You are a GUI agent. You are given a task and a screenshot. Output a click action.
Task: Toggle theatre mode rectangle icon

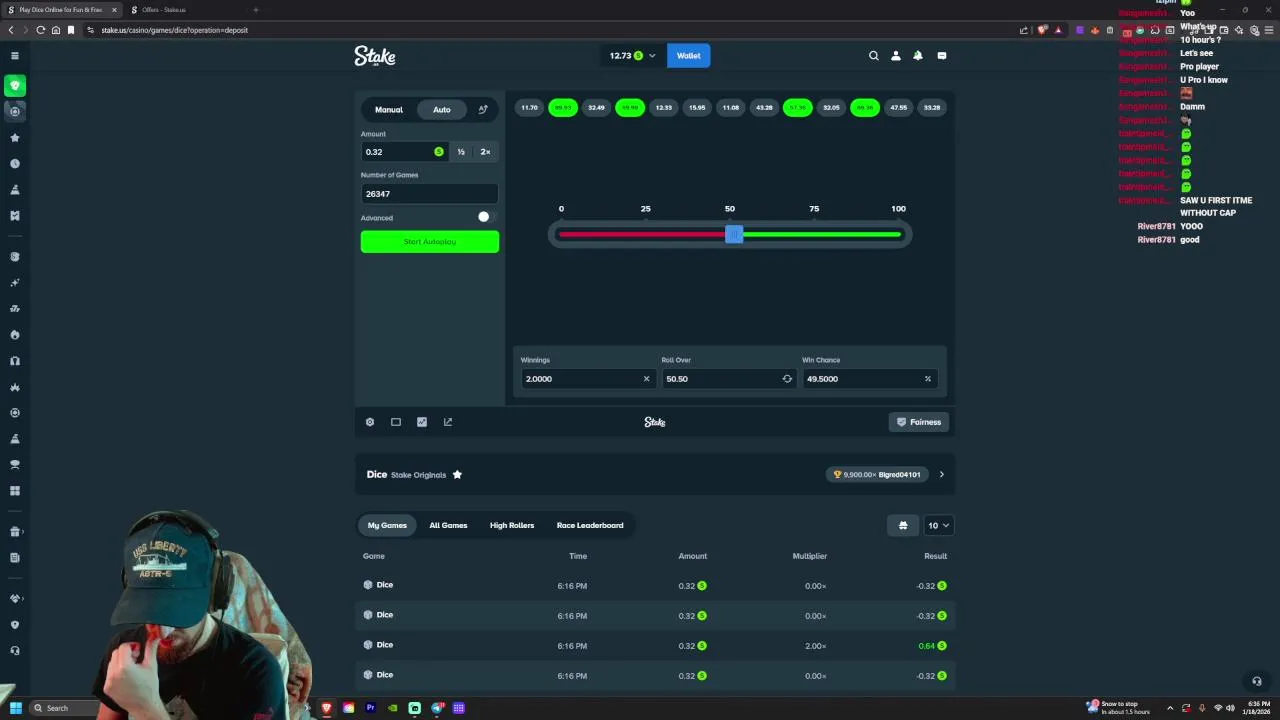pyautogui.click(x=396, y=422)
